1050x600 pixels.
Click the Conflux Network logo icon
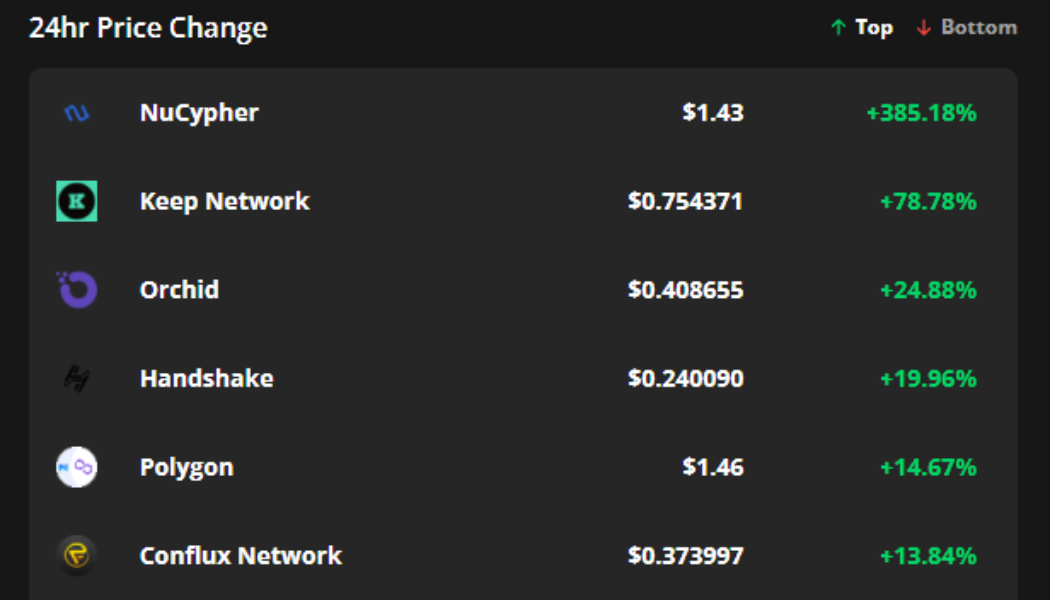77,555
